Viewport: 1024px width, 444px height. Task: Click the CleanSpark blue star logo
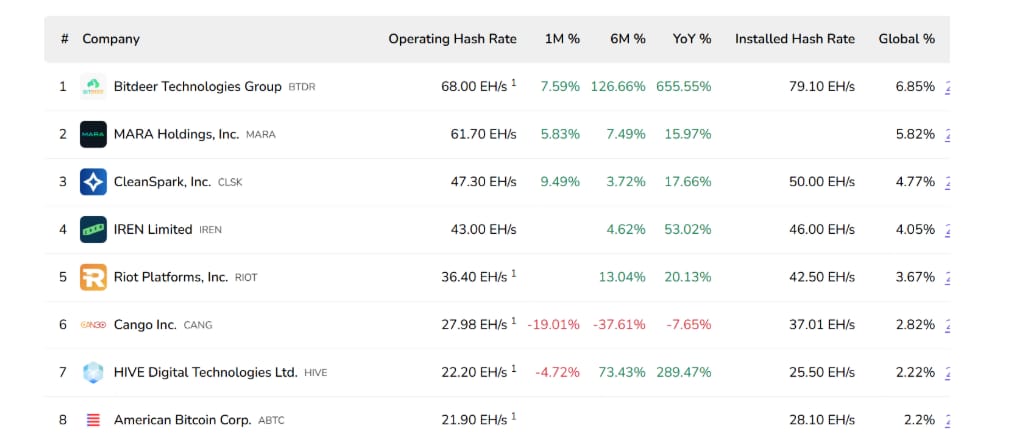(x=93, y=182)
